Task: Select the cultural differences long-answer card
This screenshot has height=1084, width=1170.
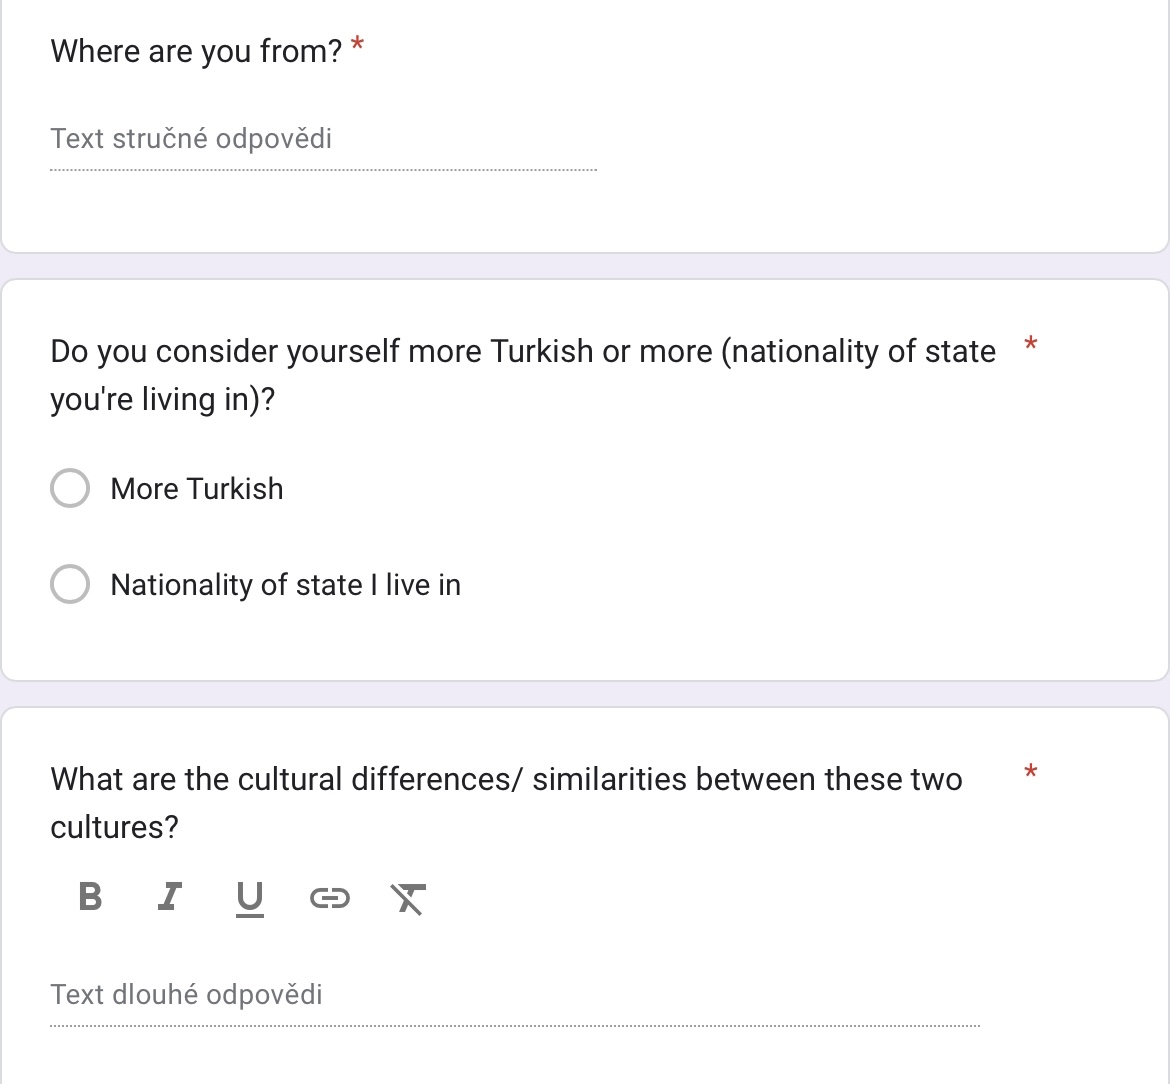Action: (585, 895)
